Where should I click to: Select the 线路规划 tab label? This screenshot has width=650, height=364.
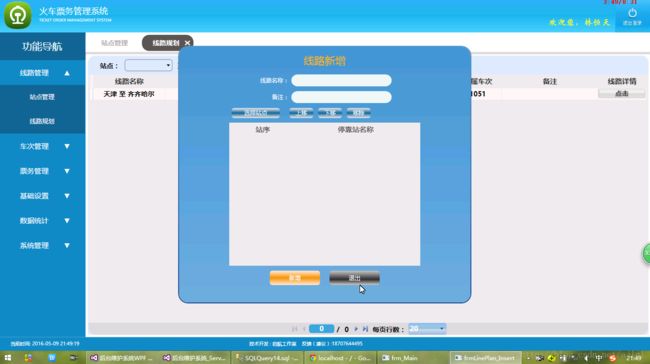pyautogui.click(x=165, y=43)
